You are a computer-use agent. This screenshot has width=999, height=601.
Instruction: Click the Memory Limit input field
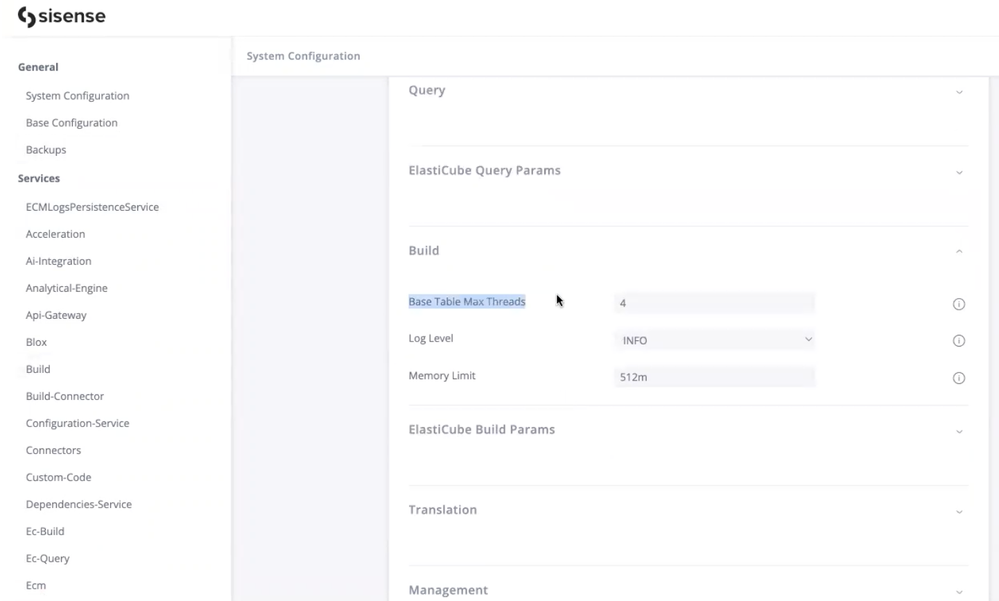(x=714, y=377)
